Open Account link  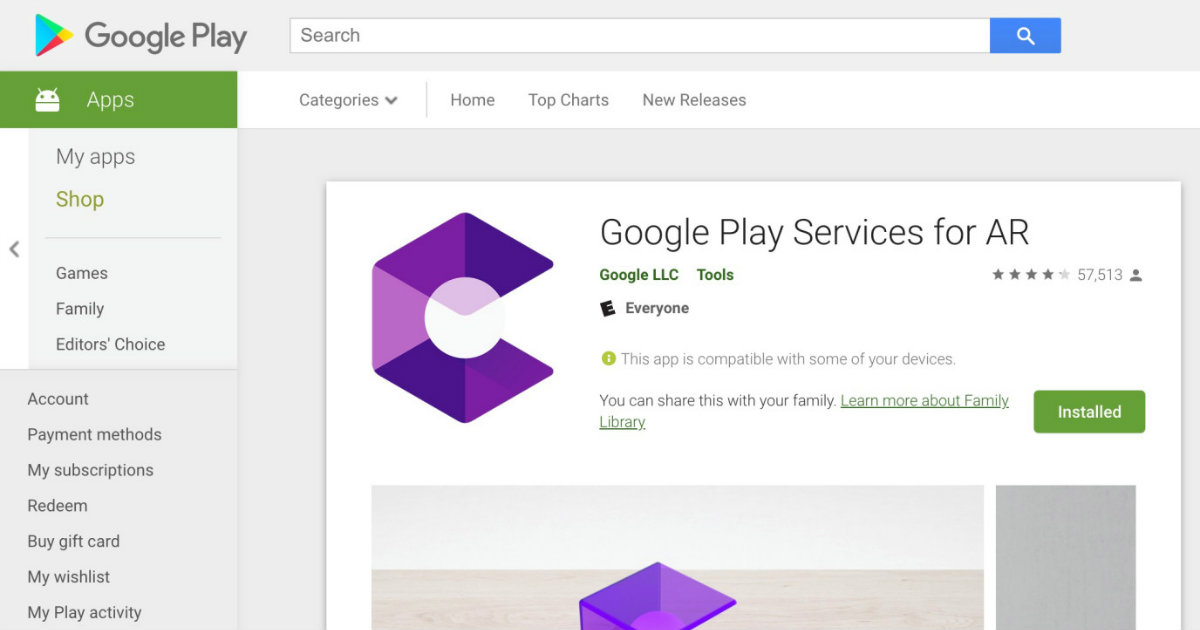point(58,399)
